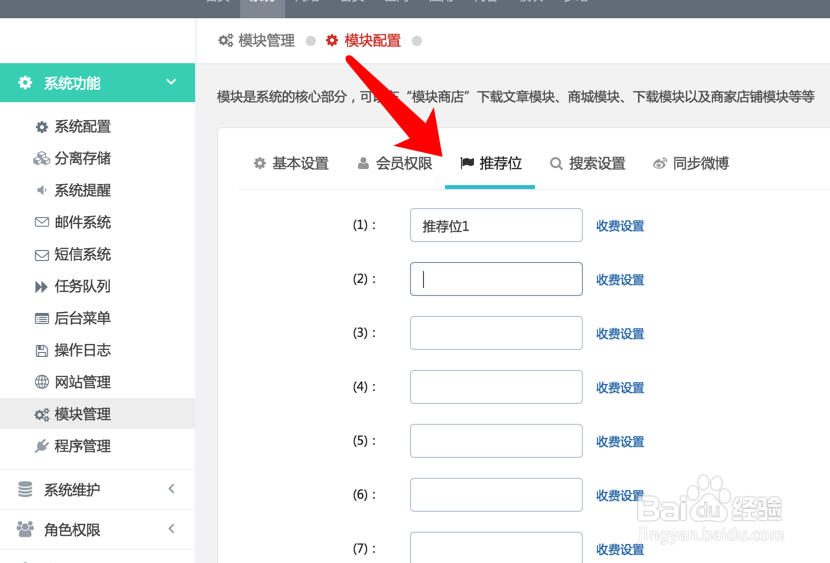Image resolution: width=830 pixels, height=563 pixels.
Task: Open 收费设置 for row (6)
Action: click(620, 496)
